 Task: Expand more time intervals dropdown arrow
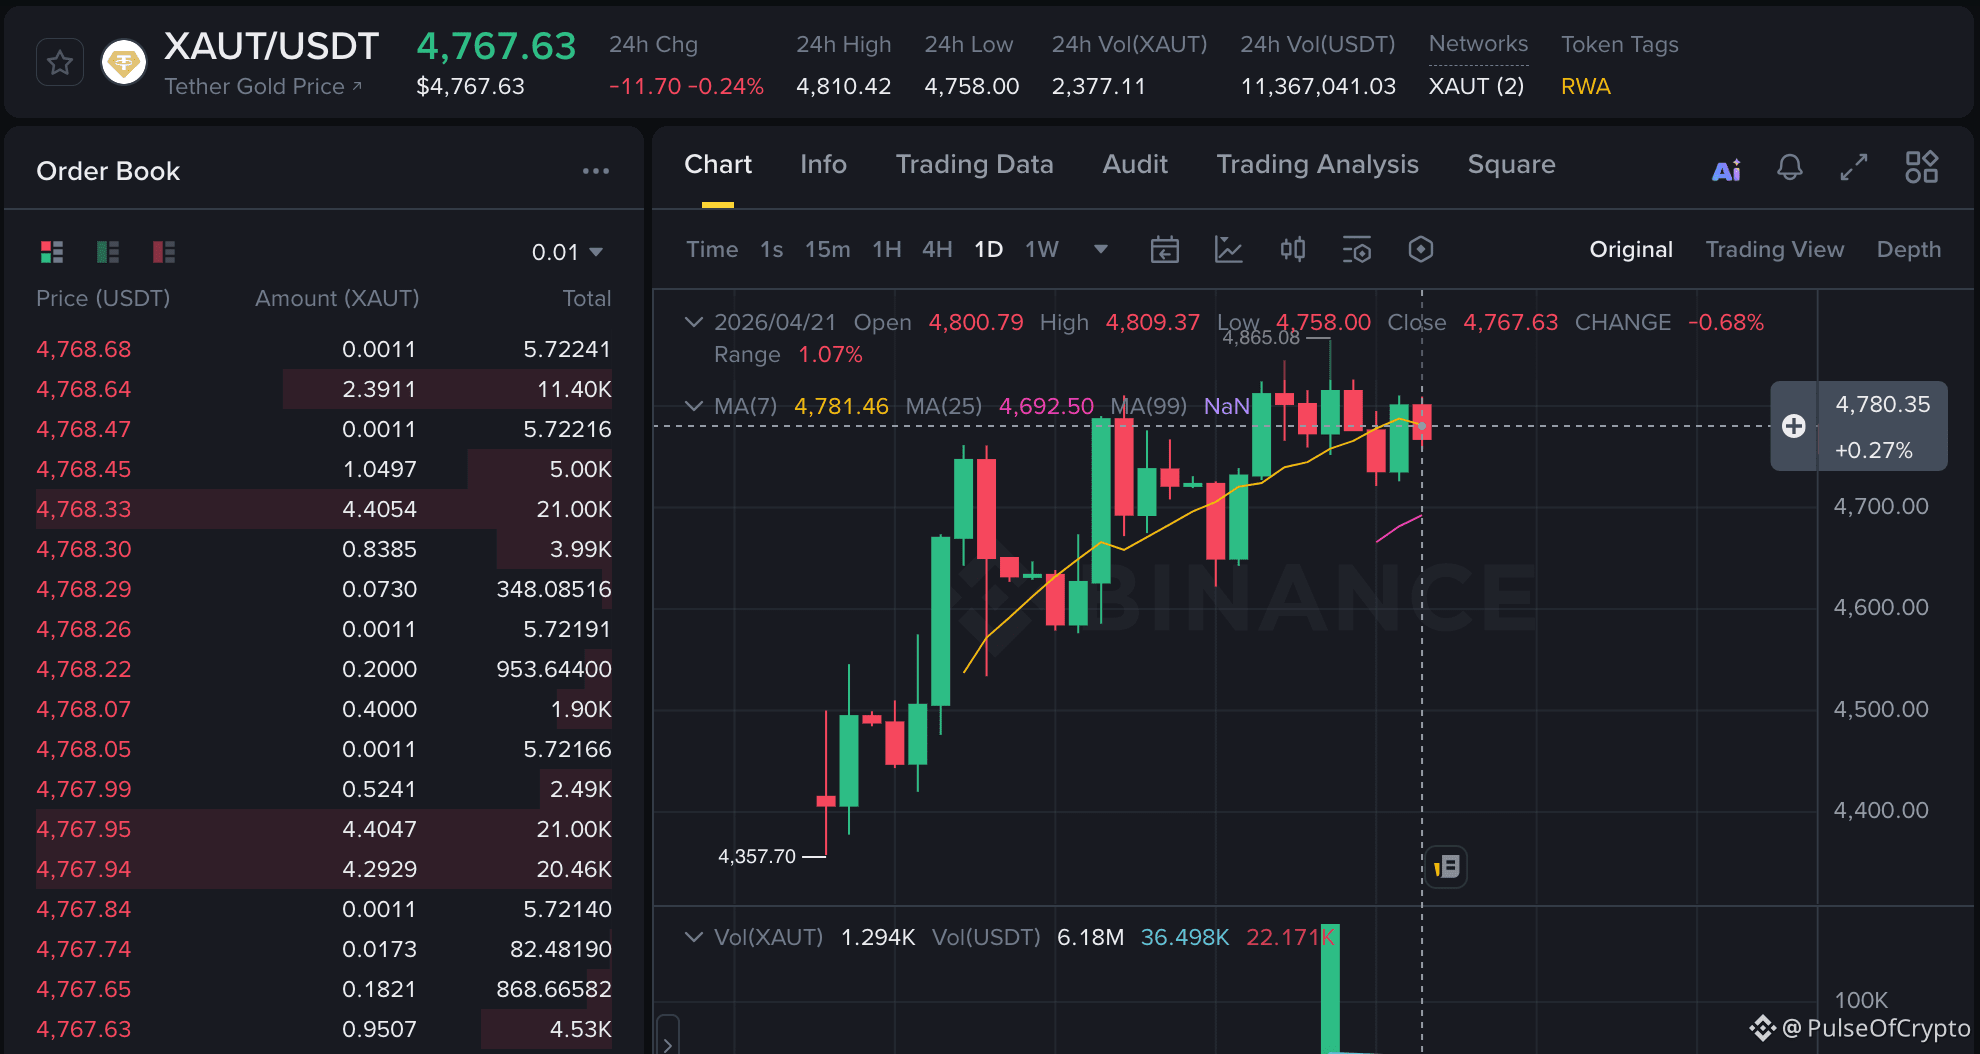point(1101,249)
